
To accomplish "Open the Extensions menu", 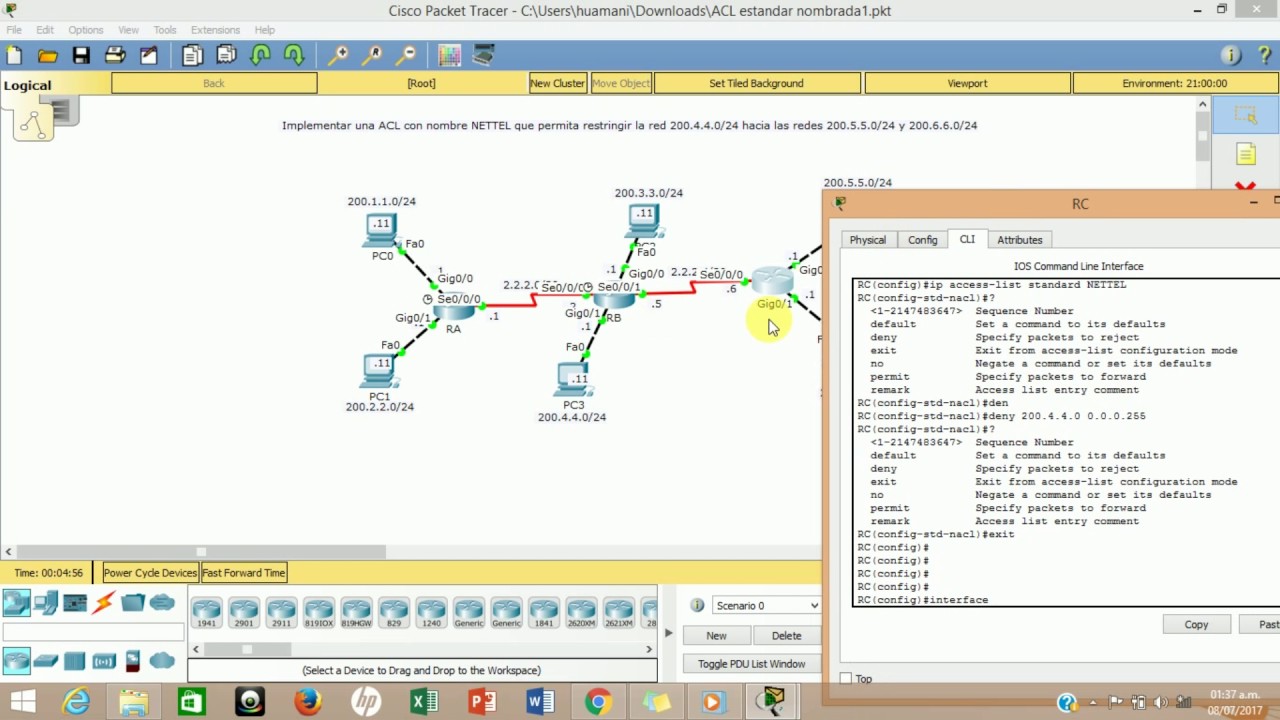I will 215,30.
